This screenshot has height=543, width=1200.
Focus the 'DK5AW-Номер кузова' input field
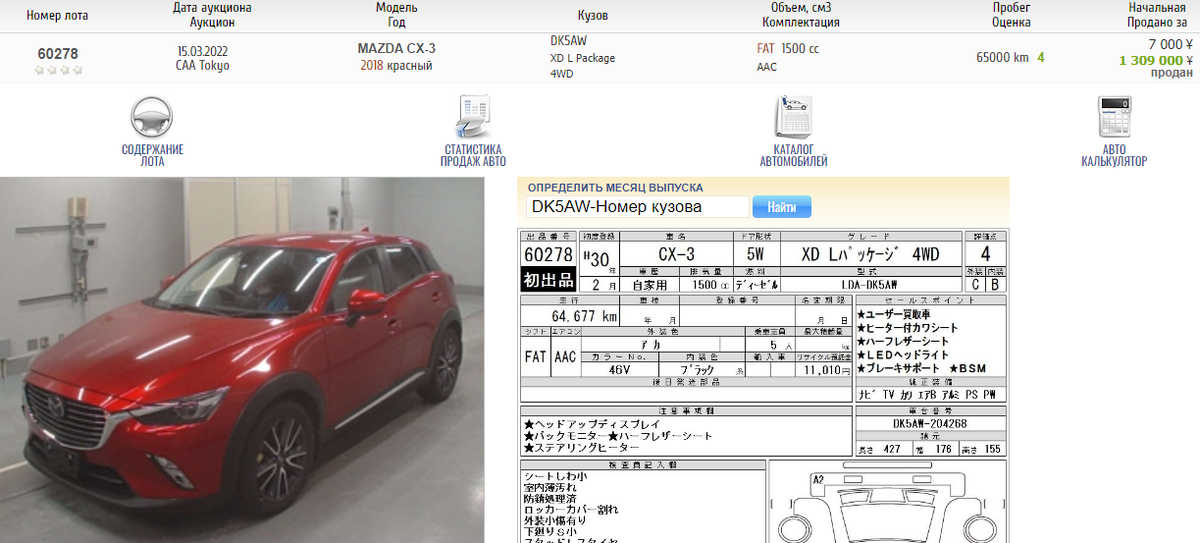[637, 207]
